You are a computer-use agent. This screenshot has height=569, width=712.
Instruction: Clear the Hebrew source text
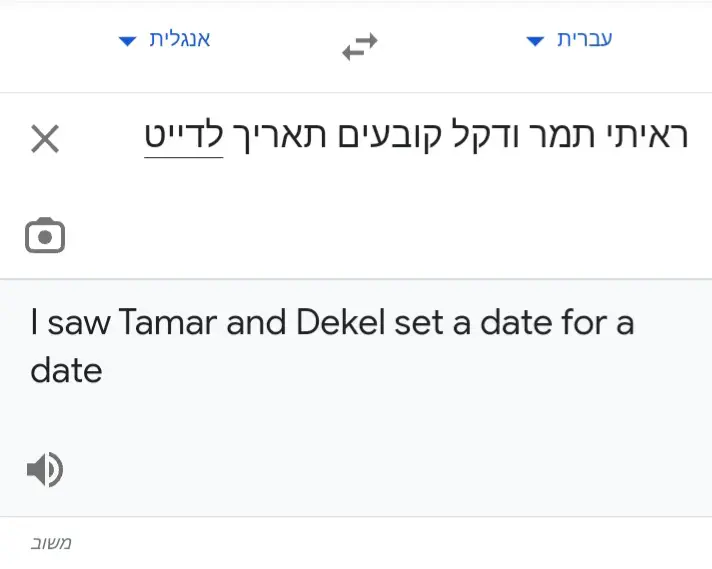point(45,139)
